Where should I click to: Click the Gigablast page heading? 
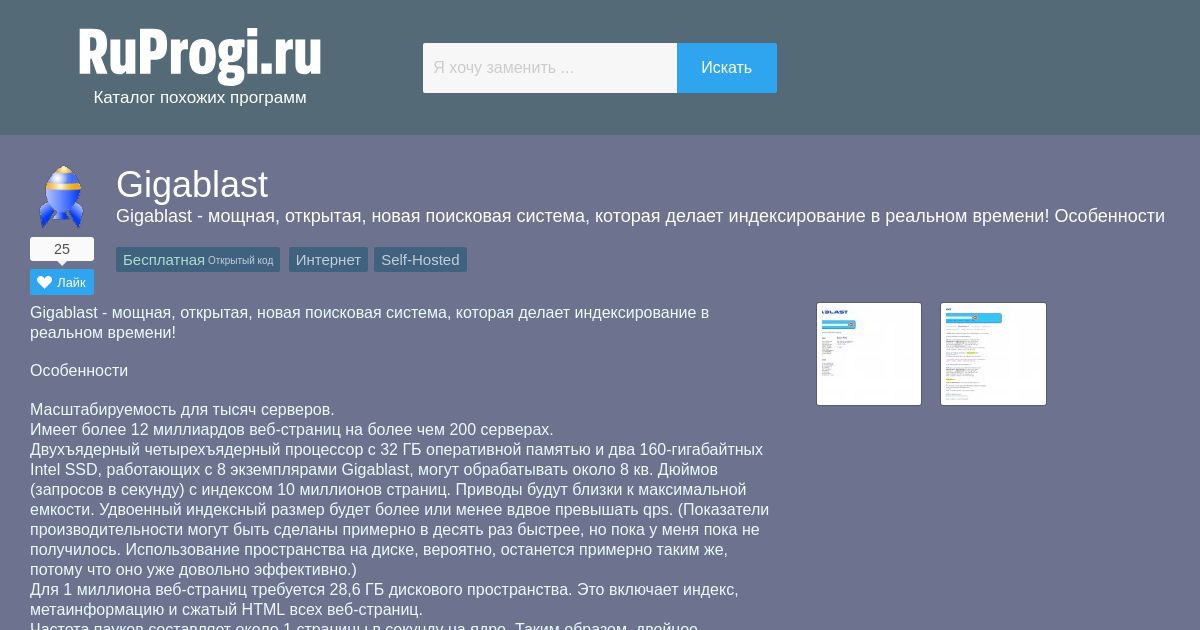(192, 185)
